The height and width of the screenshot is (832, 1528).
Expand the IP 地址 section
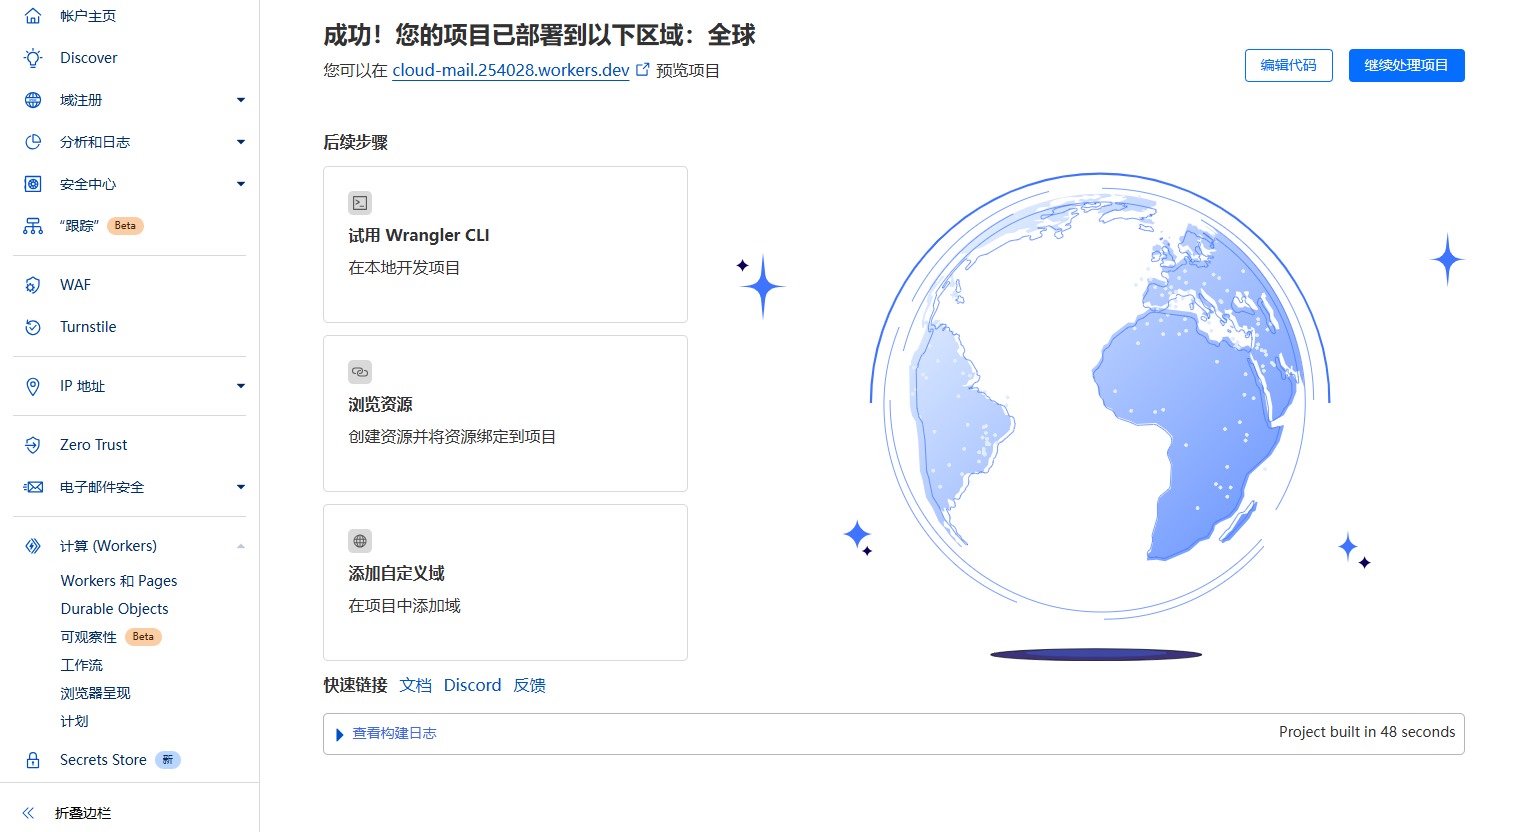[240, 385]
